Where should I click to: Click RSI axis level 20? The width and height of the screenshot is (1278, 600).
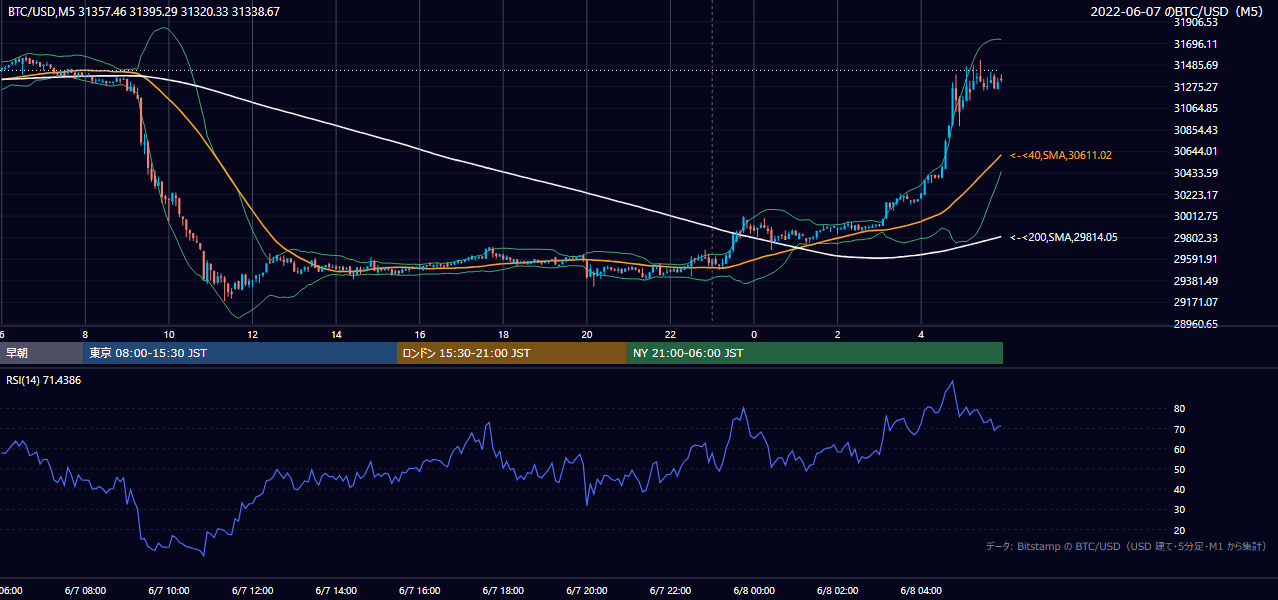pos(1180,530)
